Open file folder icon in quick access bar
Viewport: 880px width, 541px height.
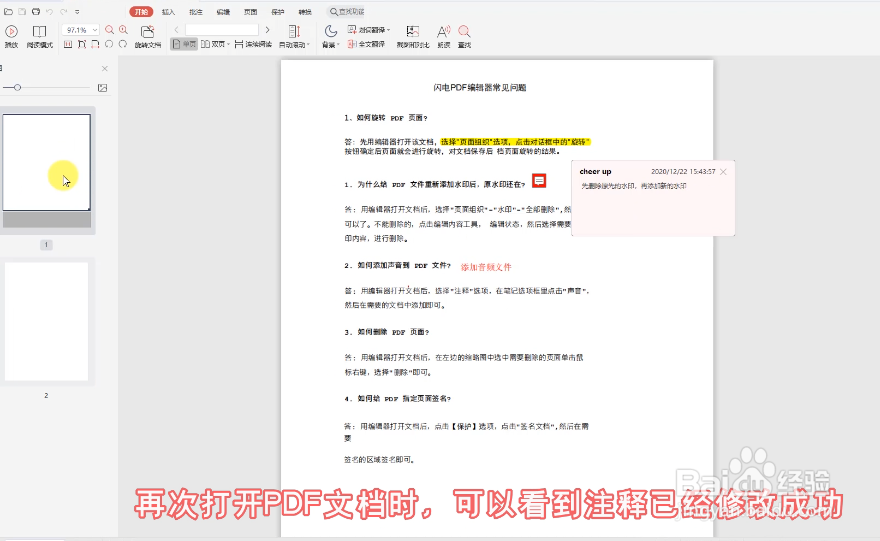(x=8, y=11)
